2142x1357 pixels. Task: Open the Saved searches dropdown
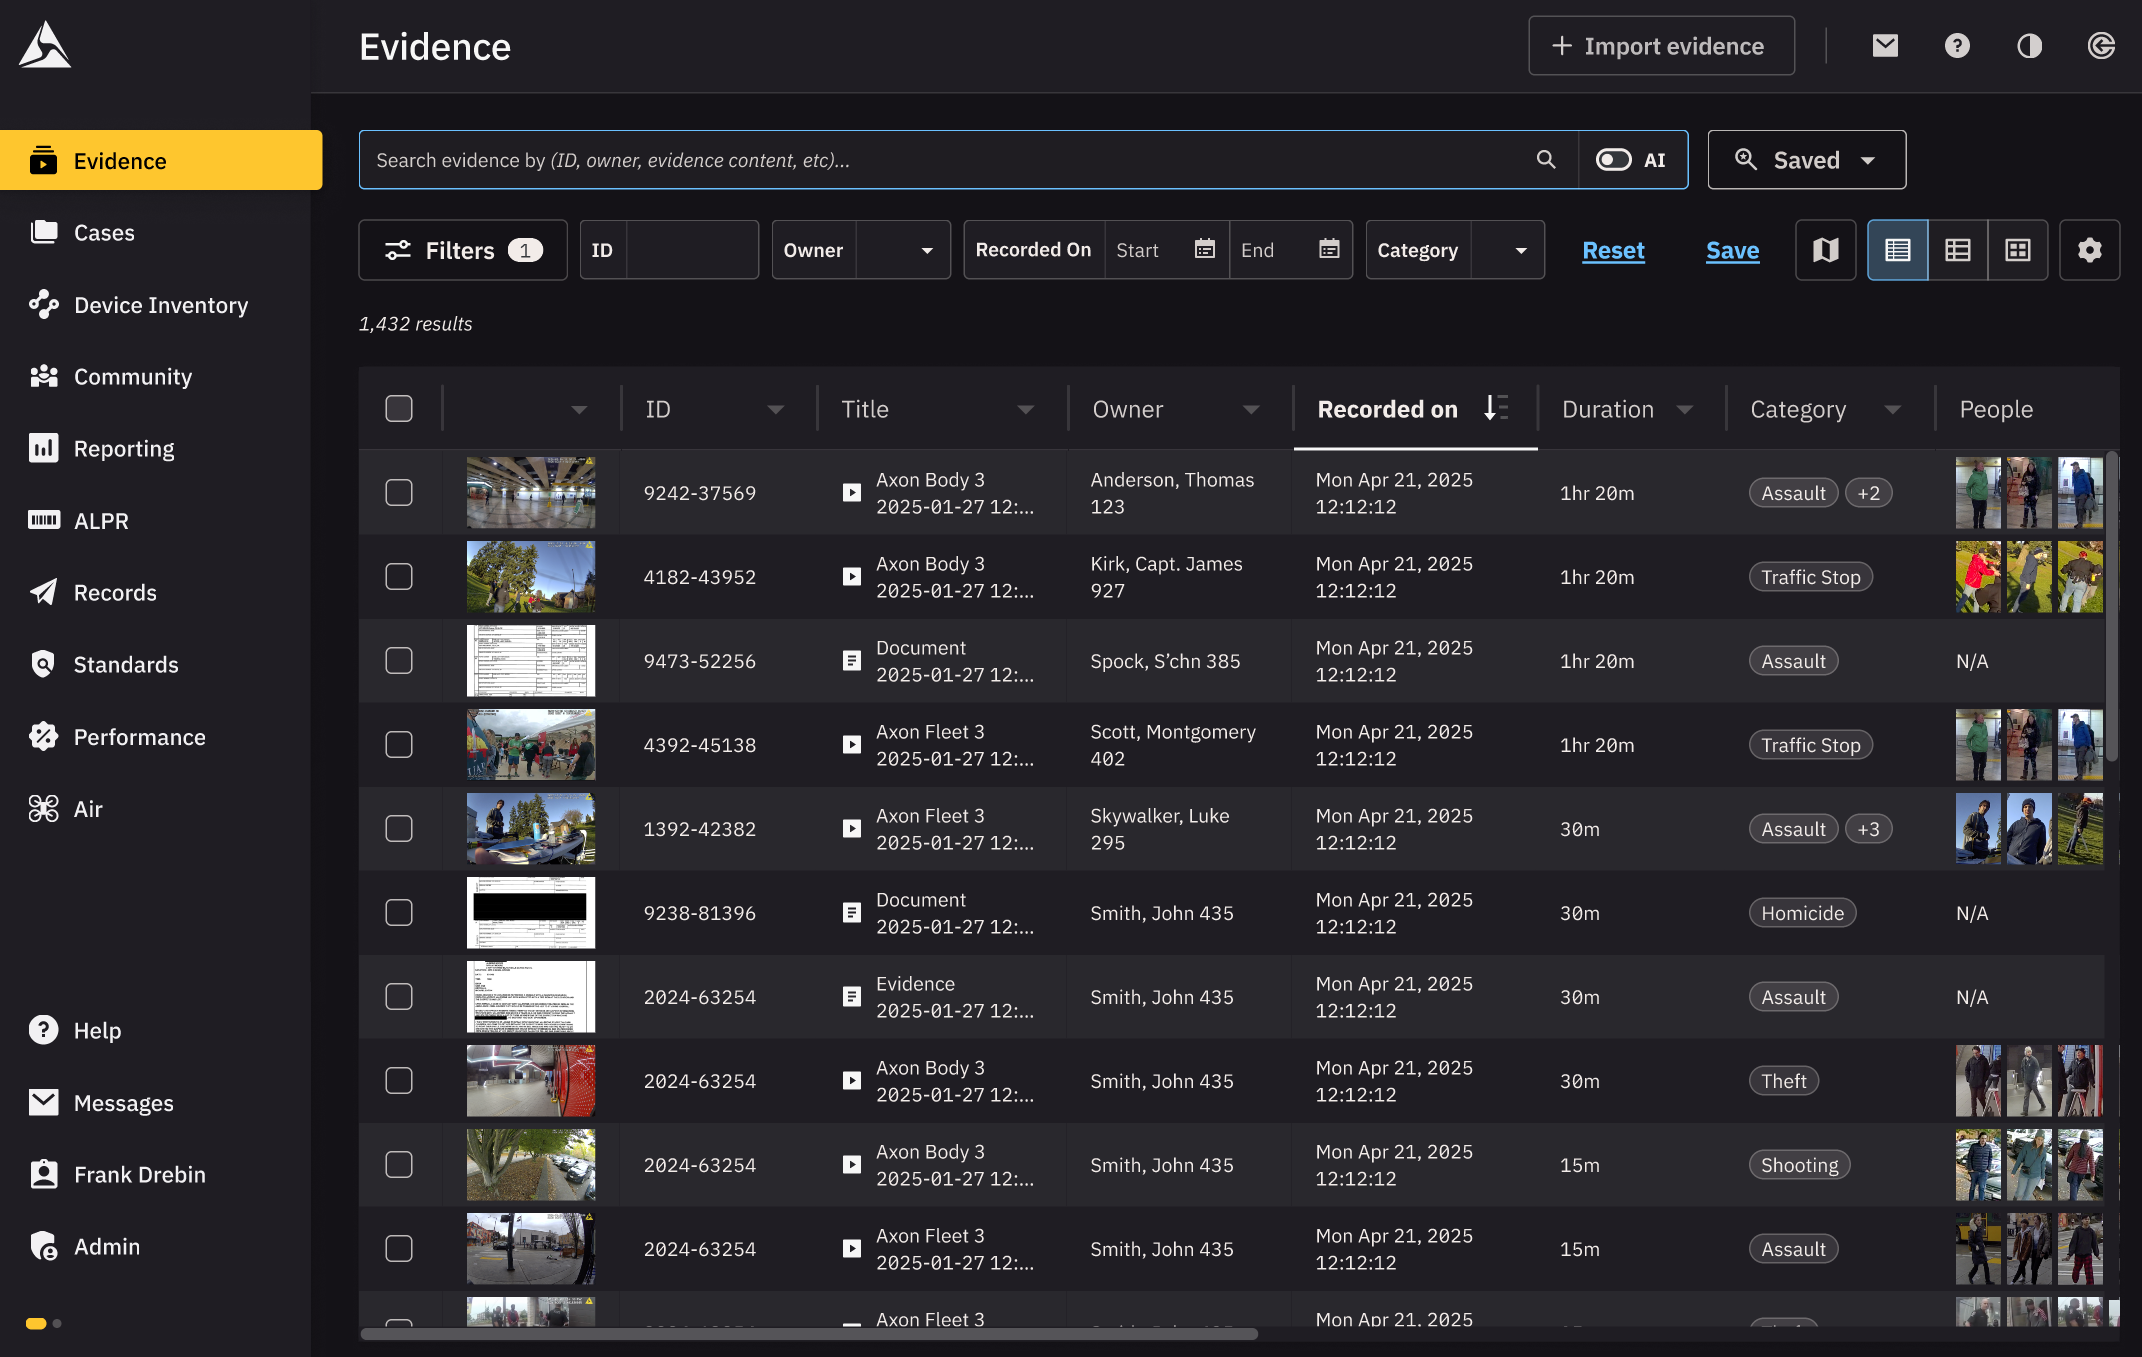click(x=1806, y=159)
